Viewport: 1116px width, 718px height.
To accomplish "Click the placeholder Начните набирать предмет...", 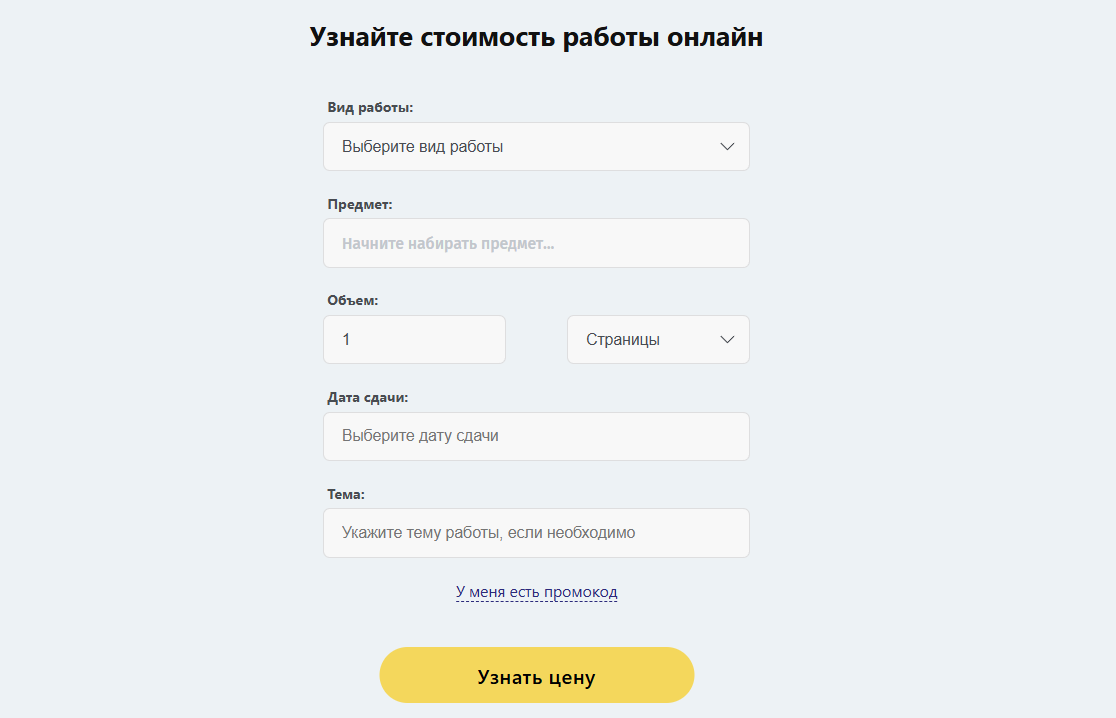I will click(448, 243).
